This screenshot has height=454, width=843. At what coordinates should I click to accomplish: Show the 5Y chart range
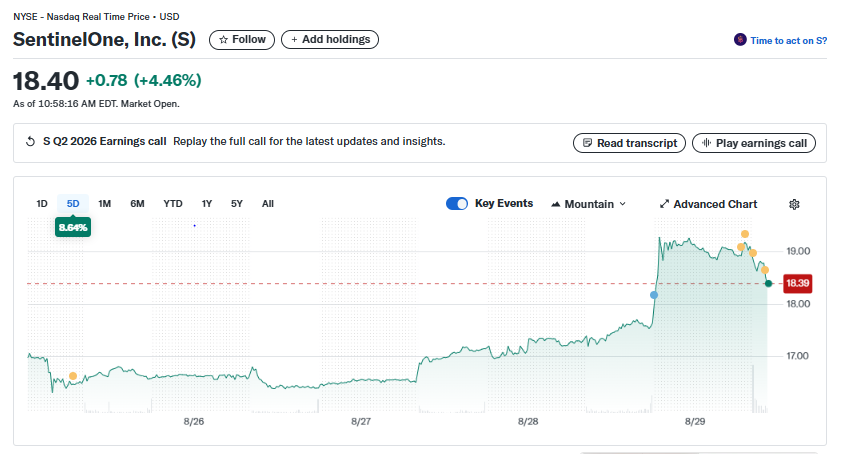pyautogui.click(x=237, y=204)
